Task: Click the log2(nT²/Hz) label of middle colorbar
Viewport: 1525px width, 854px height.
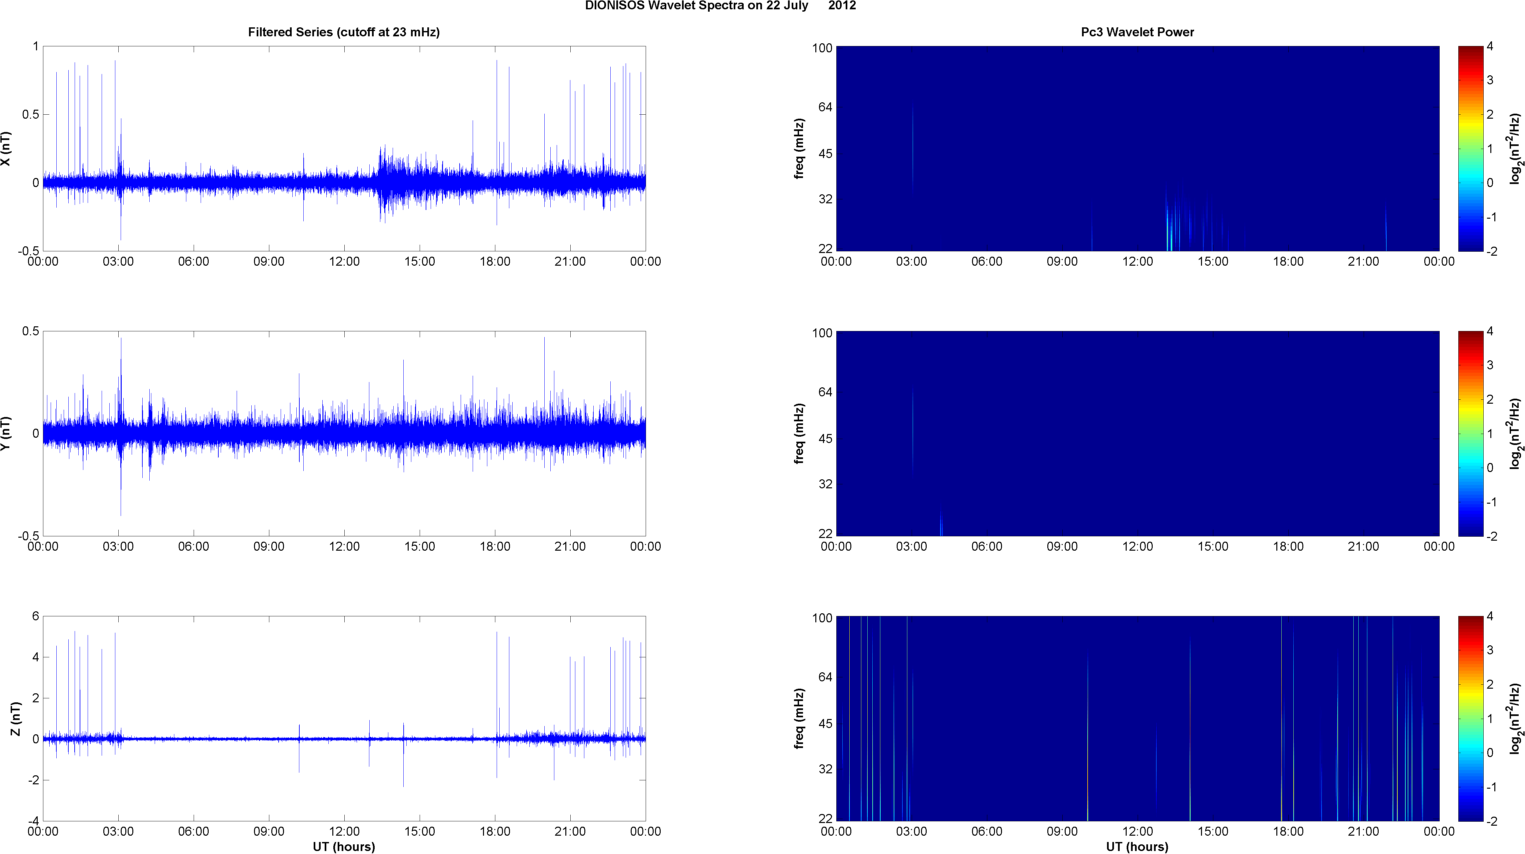Action: point(1515,434)
